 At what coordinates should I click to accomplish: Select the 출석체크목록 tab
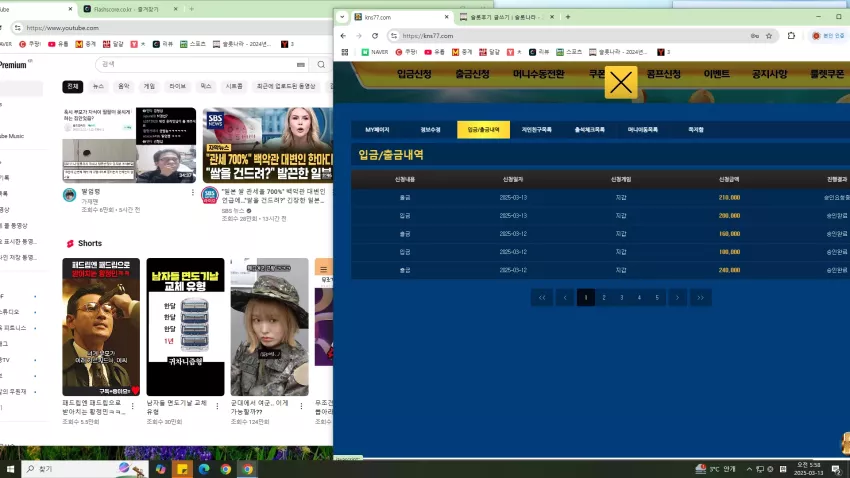[590, 130]
